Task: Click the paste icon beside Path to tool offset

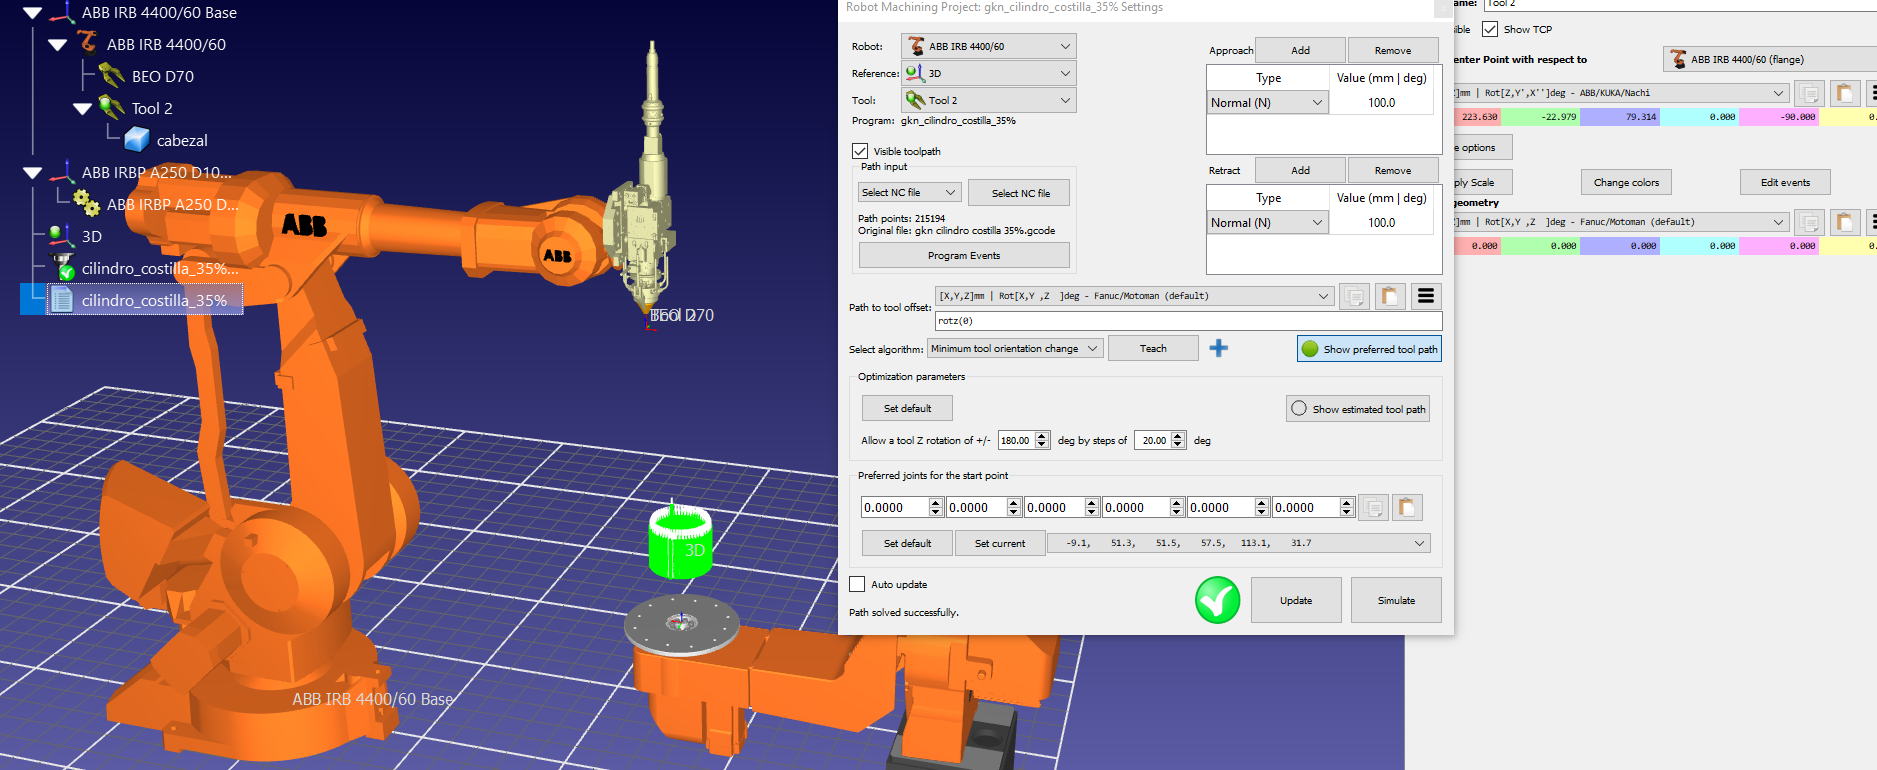Action: click(1389, 297)
